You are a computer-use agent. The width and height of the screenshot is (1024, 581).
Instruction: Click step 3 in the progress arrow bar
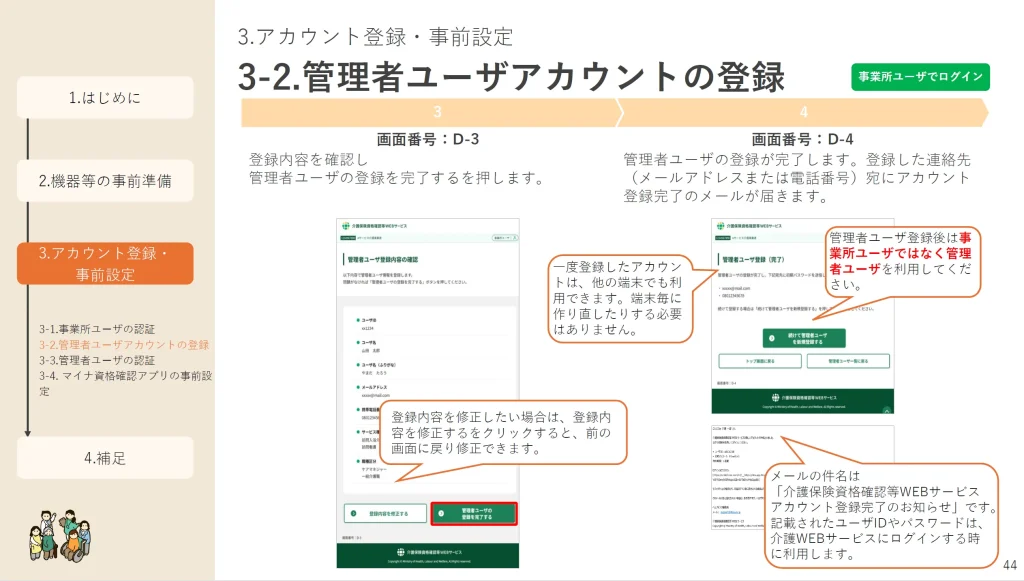437,113
